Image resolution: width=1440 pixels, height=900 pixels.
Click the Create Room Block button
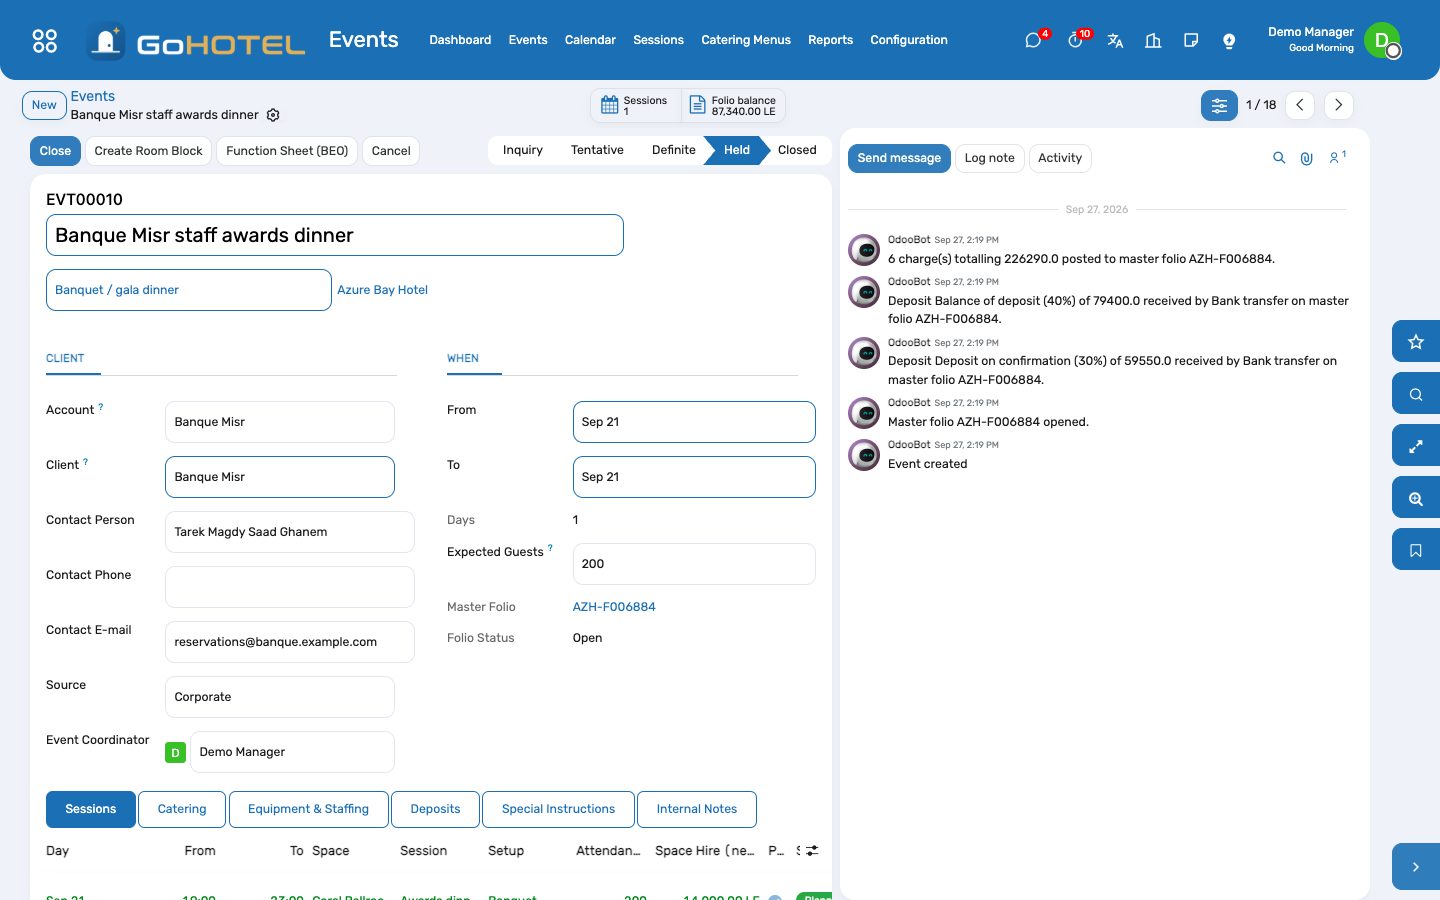[148, 151]
